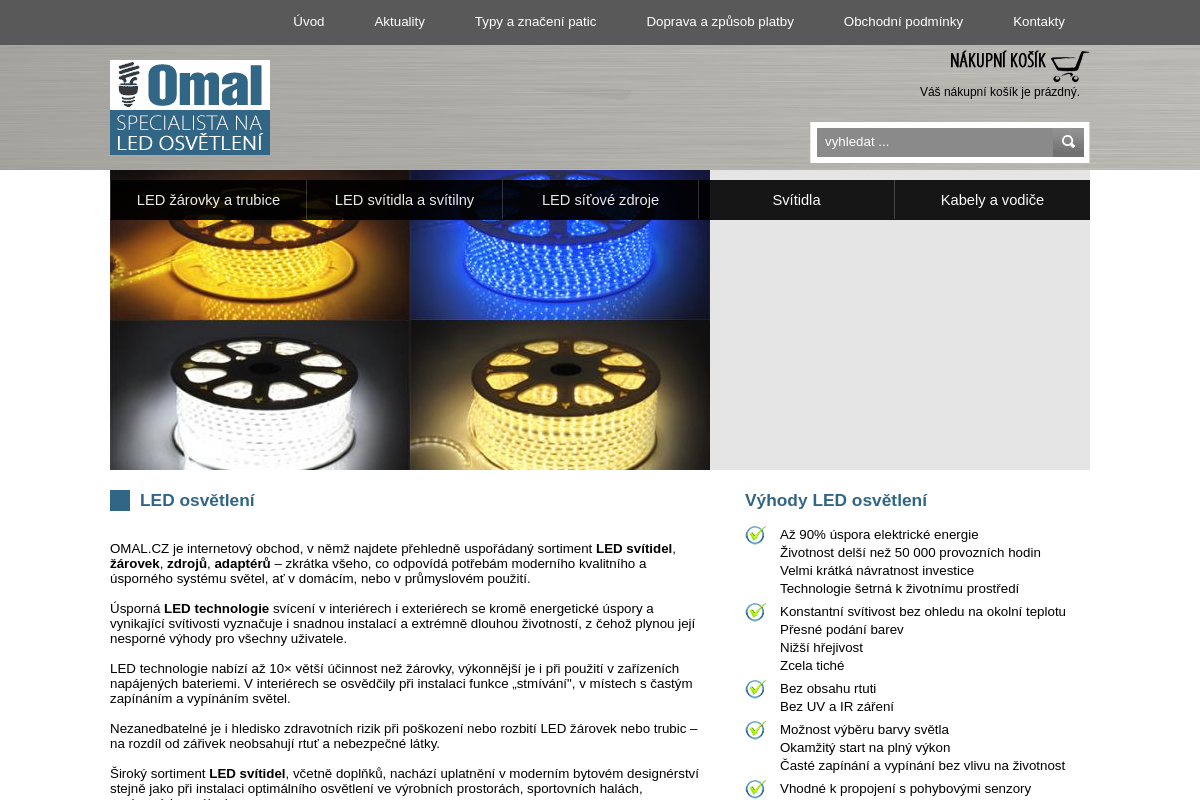This screenshot has width=1200, height=800.
Task: Click the third green checkmark icon
Action: (x=755, y=690)
